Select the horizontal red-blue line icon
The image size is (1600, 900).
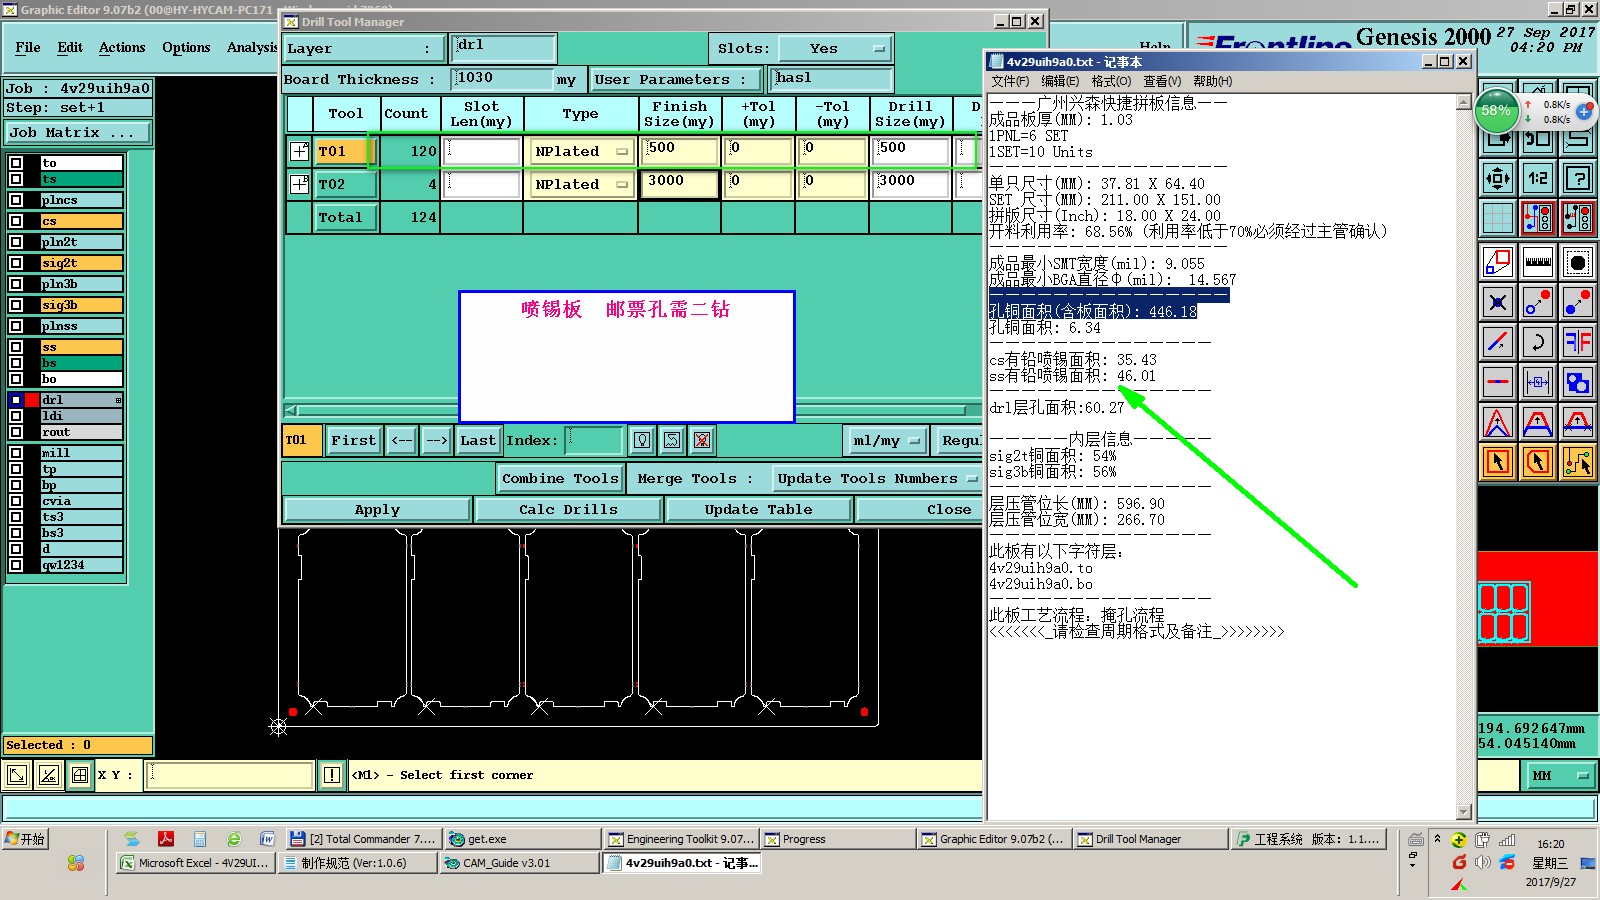(x=1498, y=382)
